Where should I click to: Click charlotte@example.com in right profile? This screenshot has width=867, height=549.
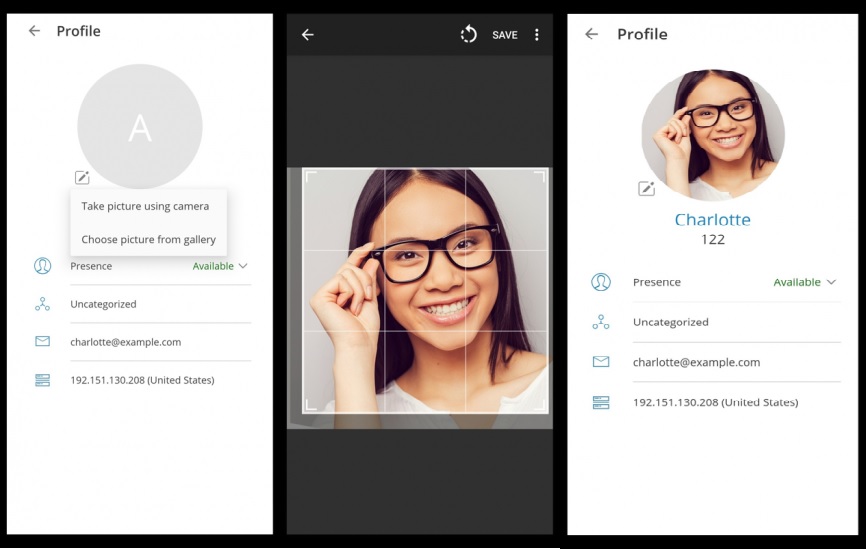click(x=697, y=362)
